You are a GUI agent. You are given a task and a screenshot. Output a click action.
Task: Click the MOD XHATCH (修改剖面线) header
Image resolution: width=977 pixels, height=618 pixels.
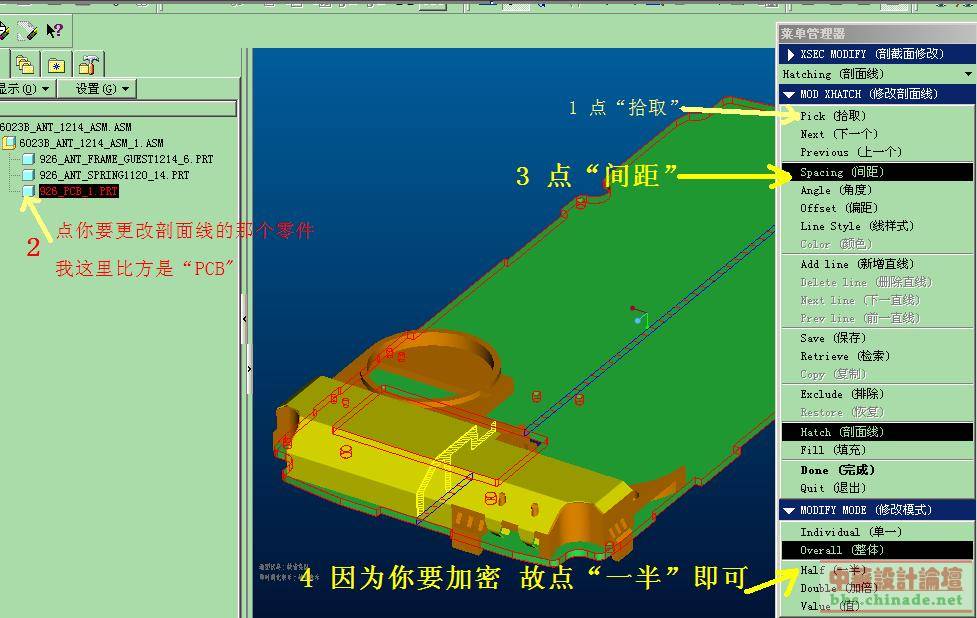877,95
